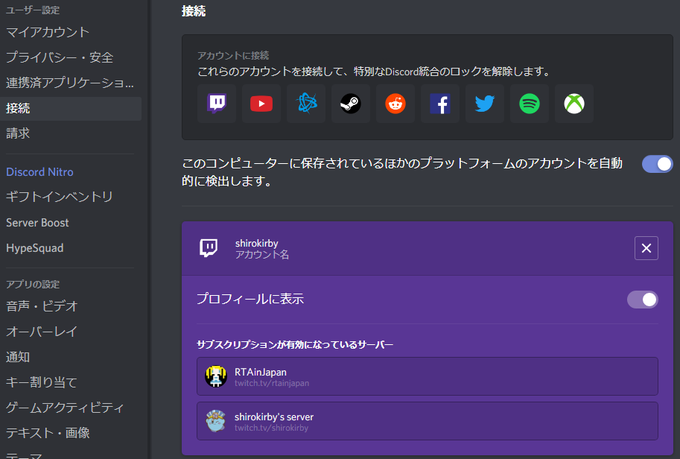
Task: Connect a YouTube account
Action: pos(261,104)
